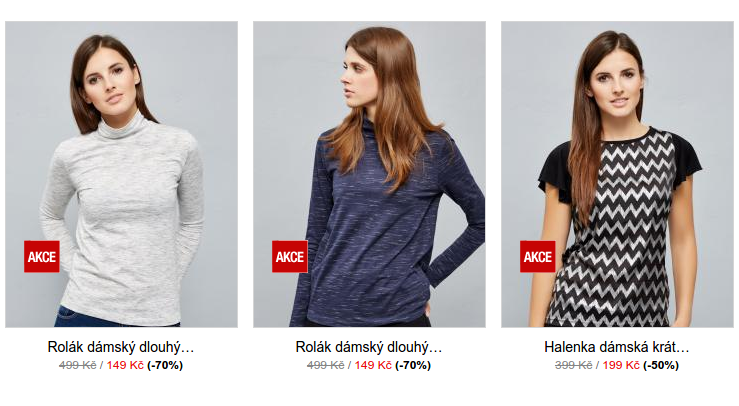Click the red 199 Kč sale price
739x406 pixels.
coord(621,365)
